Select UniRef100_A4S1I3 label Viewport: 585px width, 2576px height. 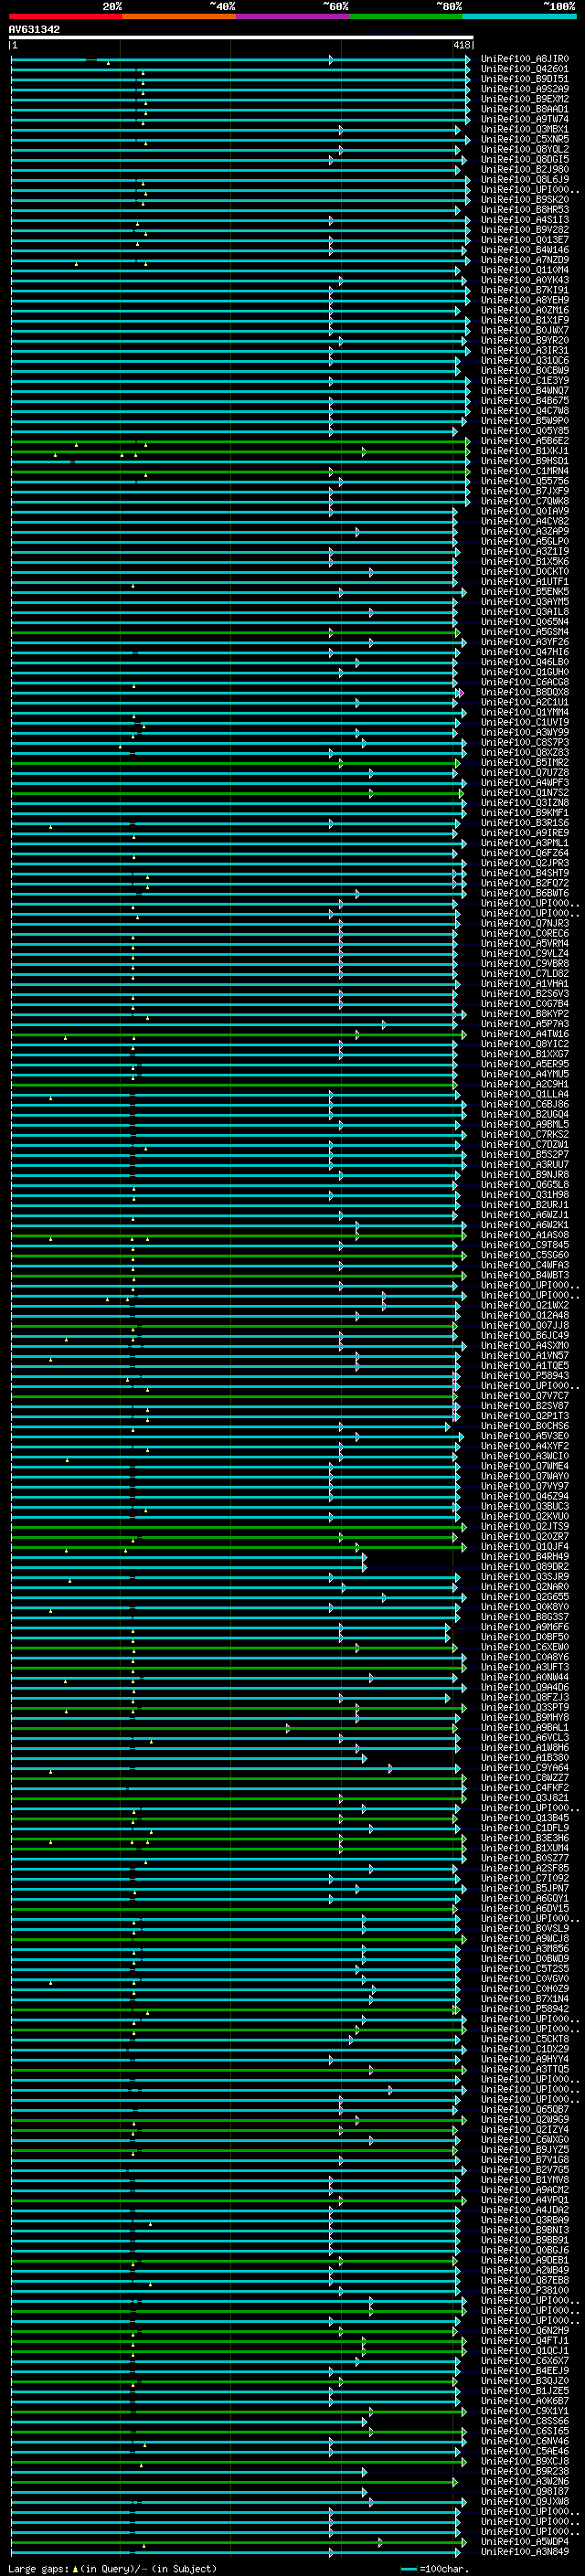point(525,220)
